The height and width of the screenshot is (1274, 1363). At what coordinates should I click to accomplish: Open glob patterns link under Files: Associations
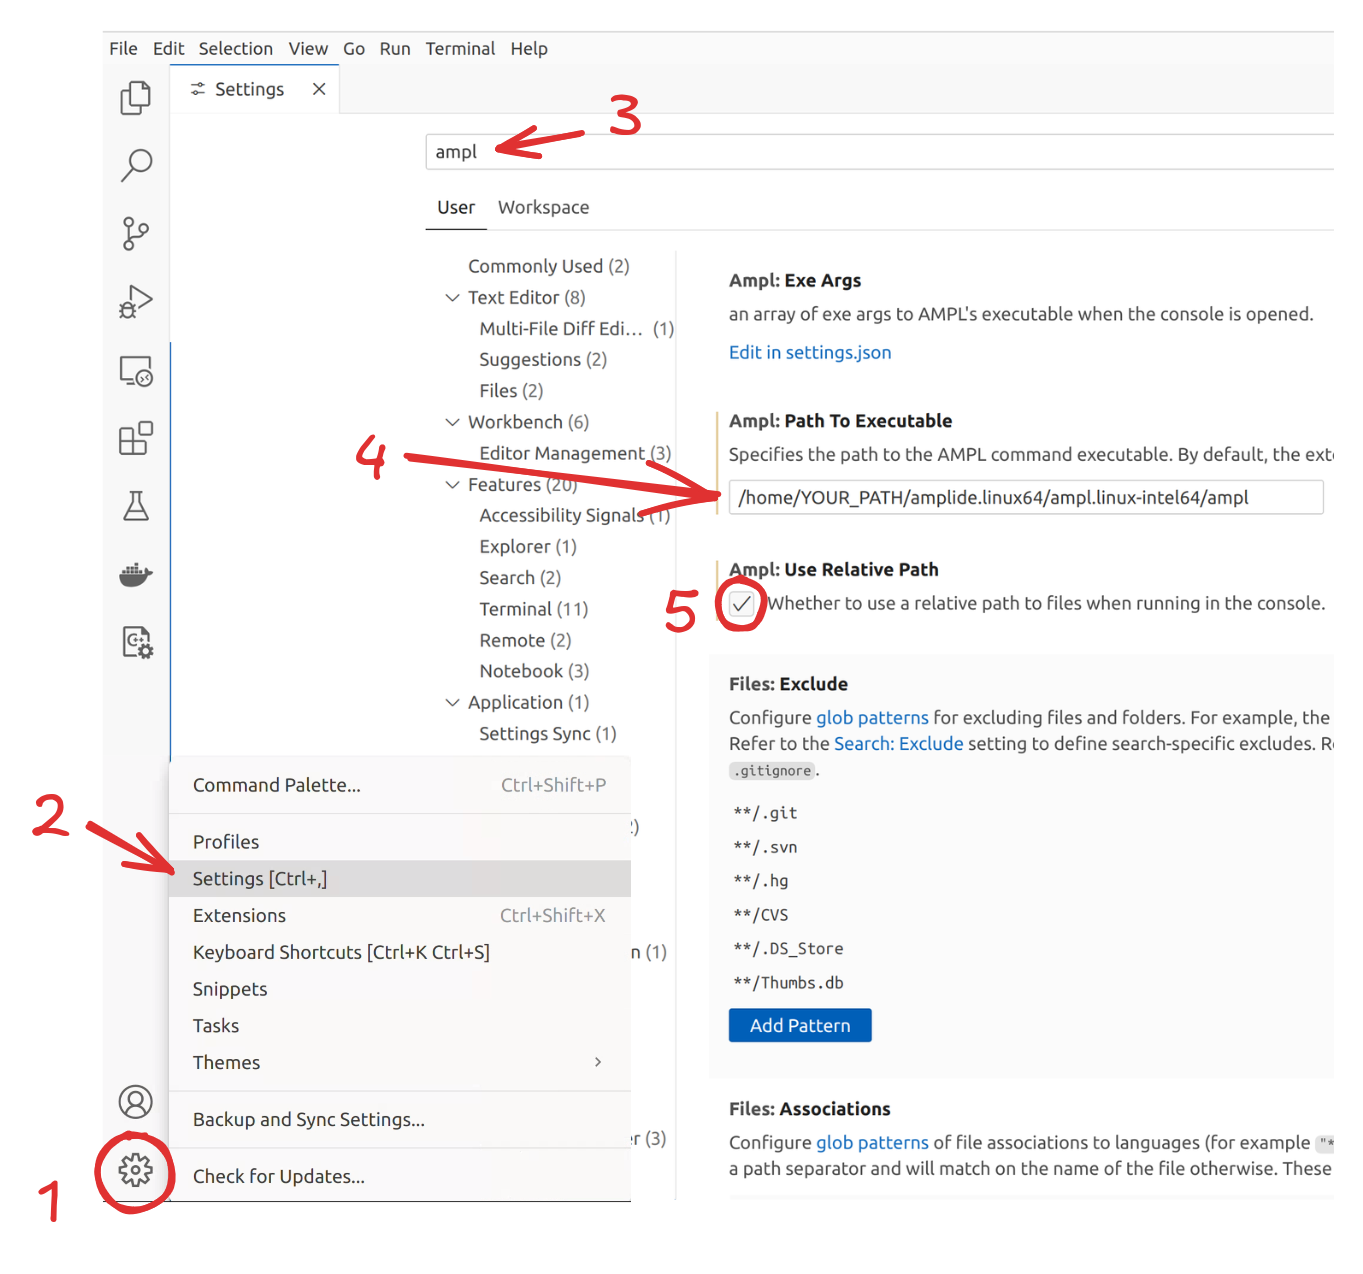pos(872,1143)
